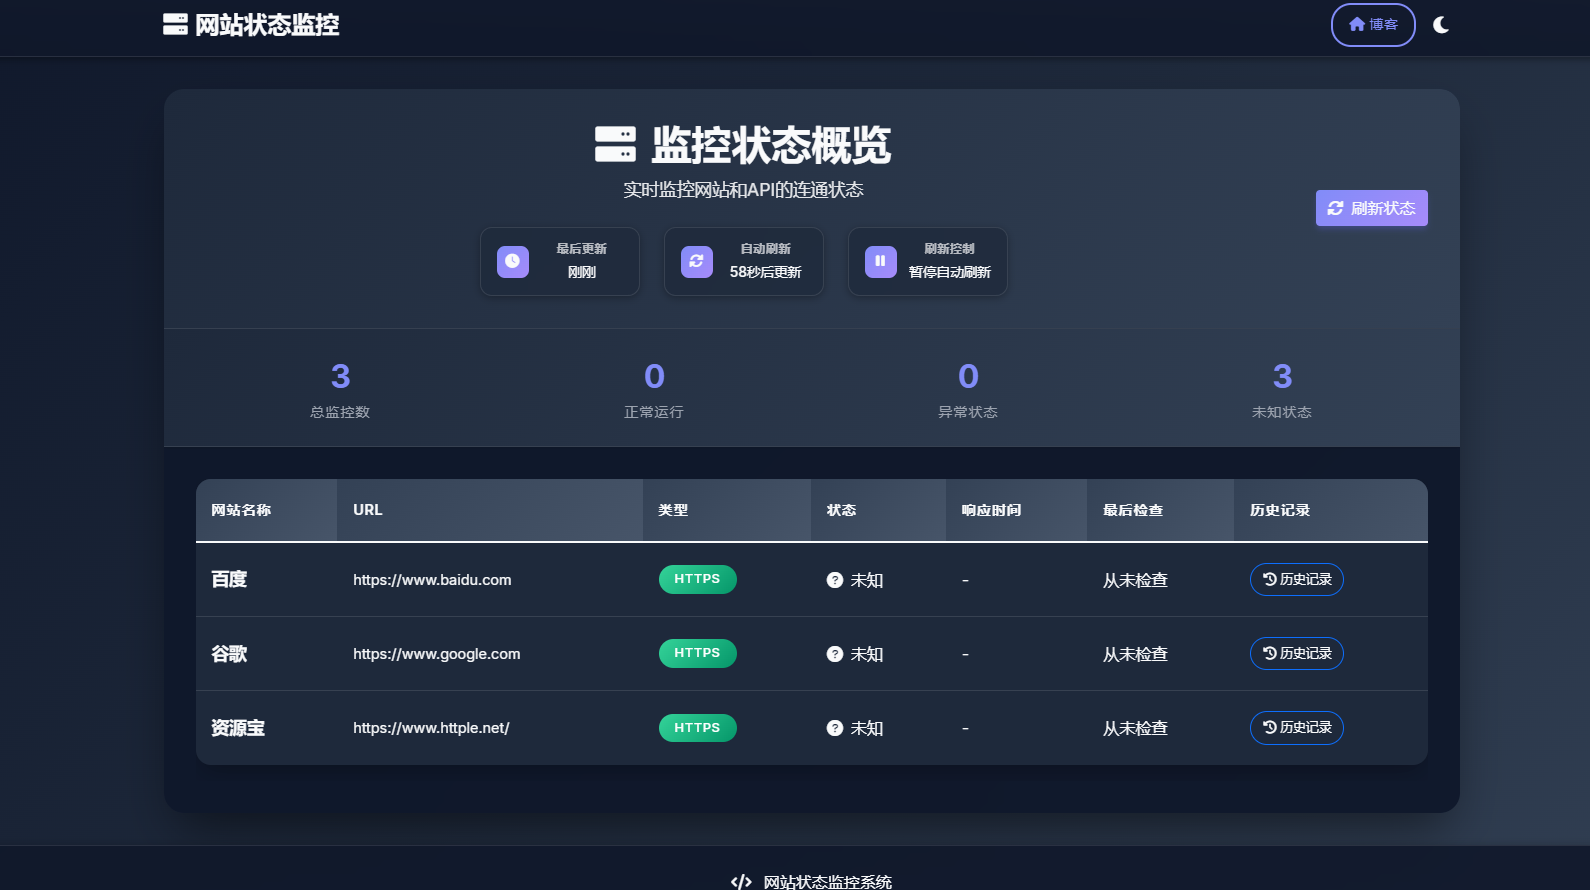Click the 暂停自动刷新 text

[x=949, y=272]
